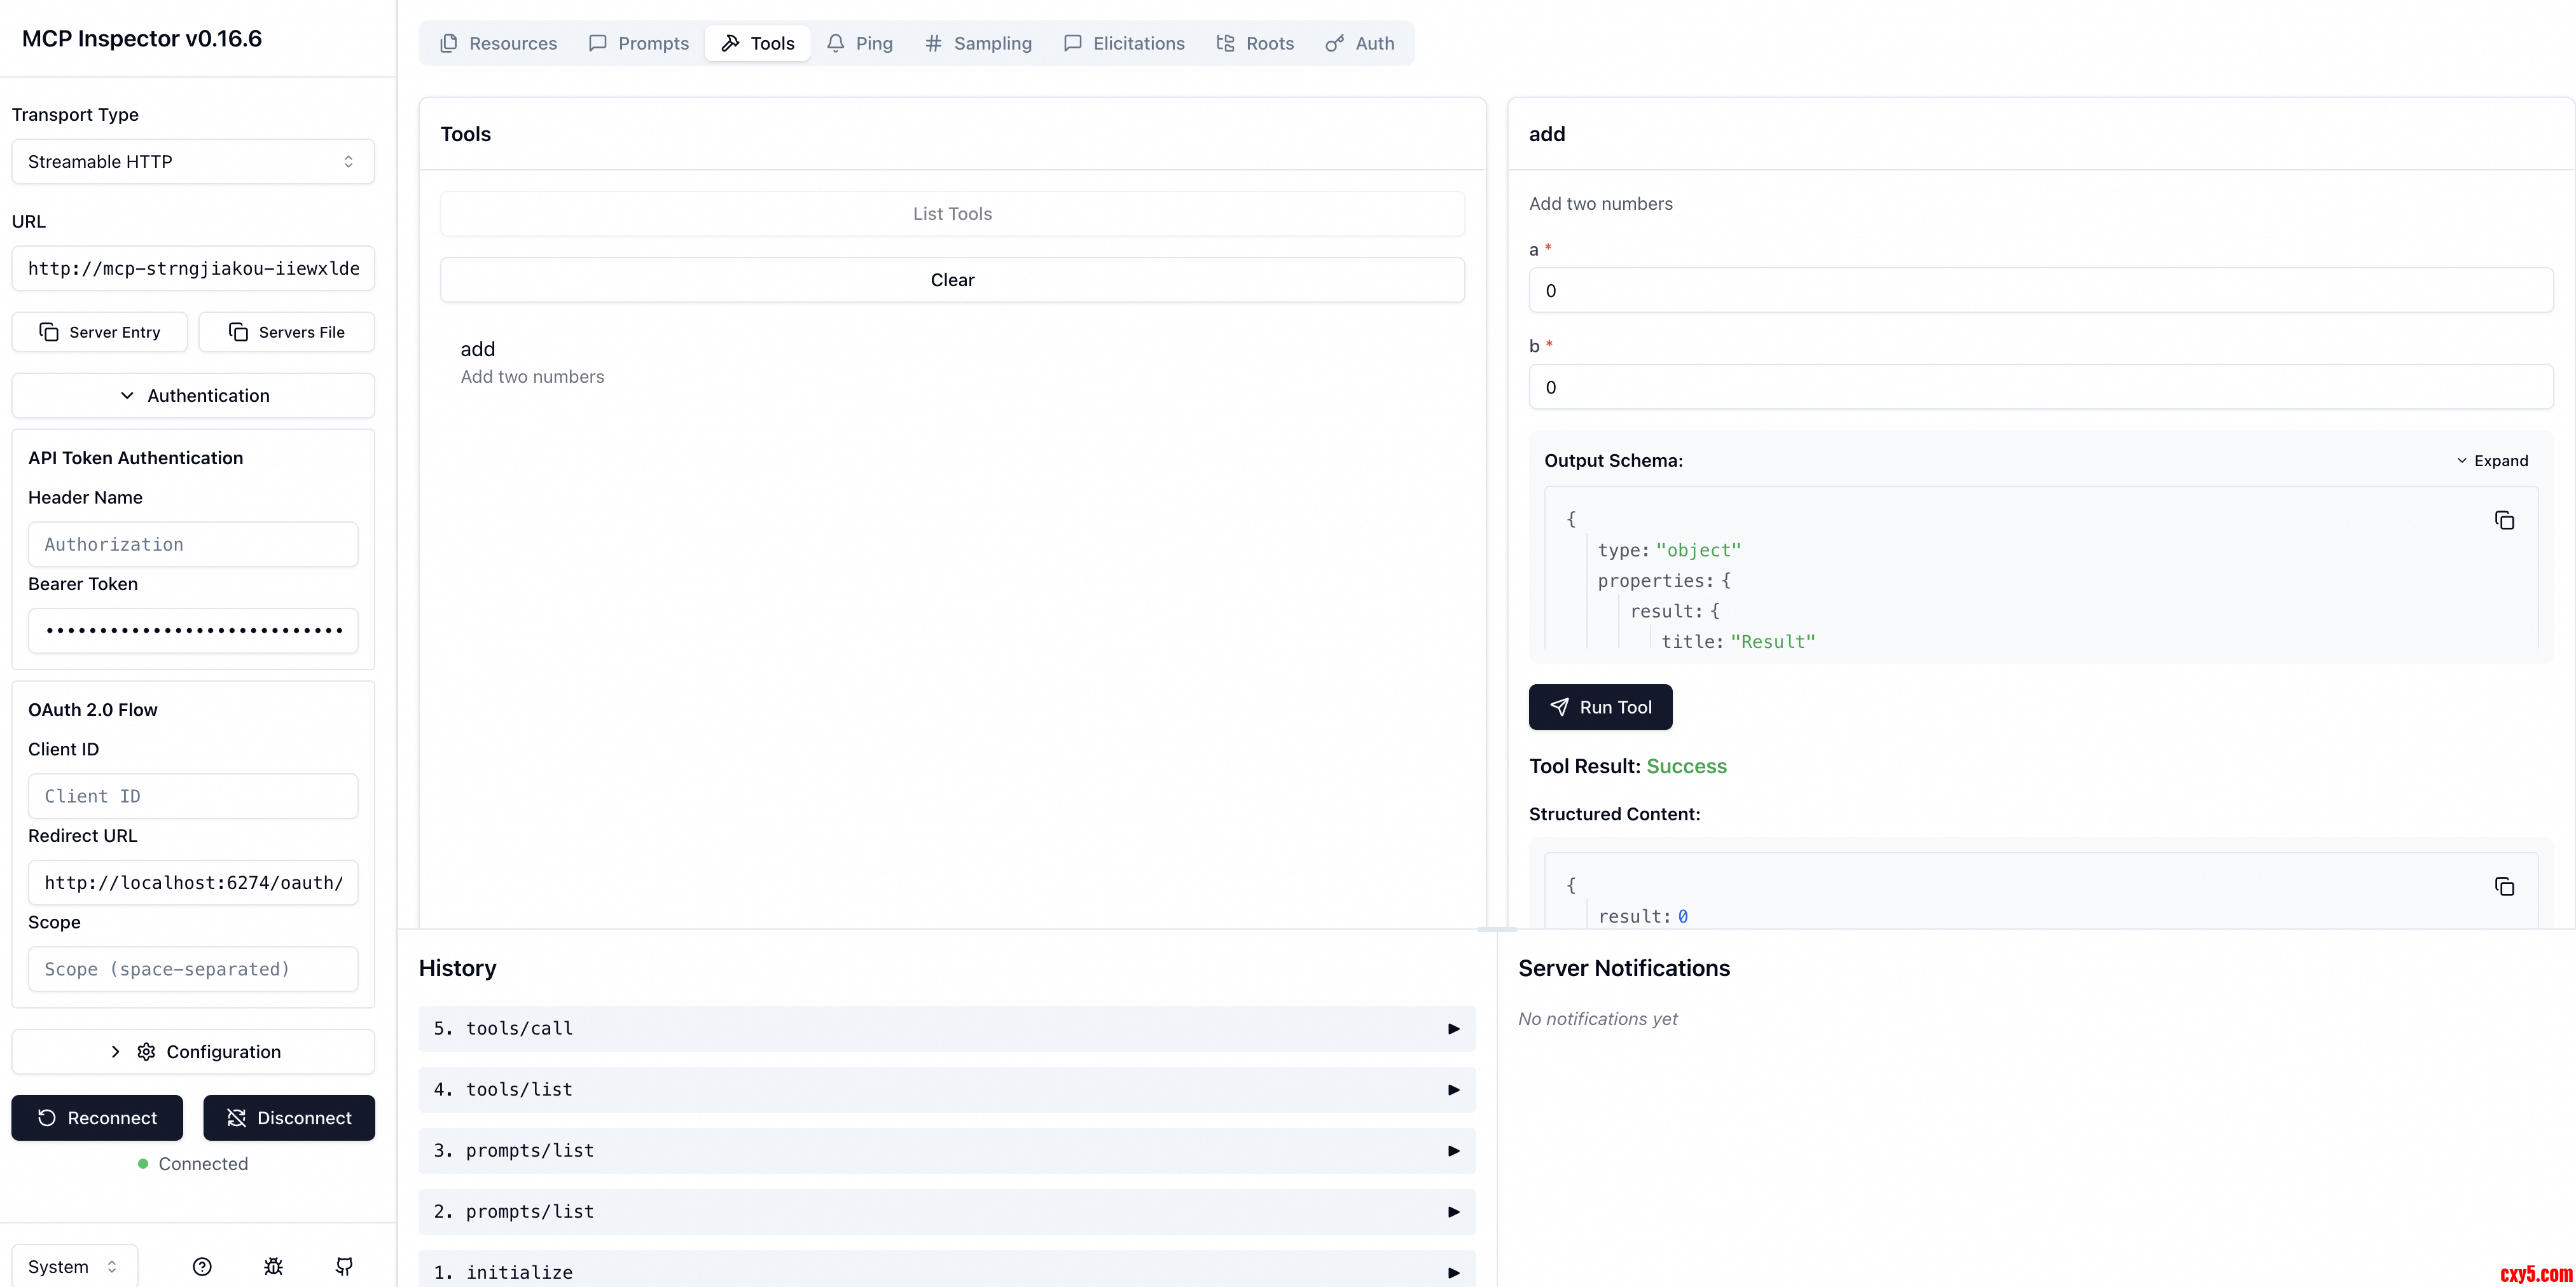This screenshot has height=1287, width=2576.
Task: Copy Servers File configuration
Action: pos(287,332)
